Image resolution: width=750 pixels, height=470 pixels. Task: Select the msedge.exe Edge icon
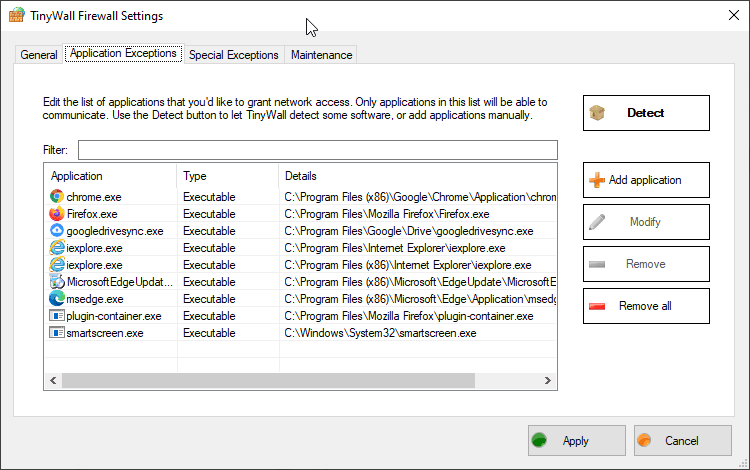[57, 299]
